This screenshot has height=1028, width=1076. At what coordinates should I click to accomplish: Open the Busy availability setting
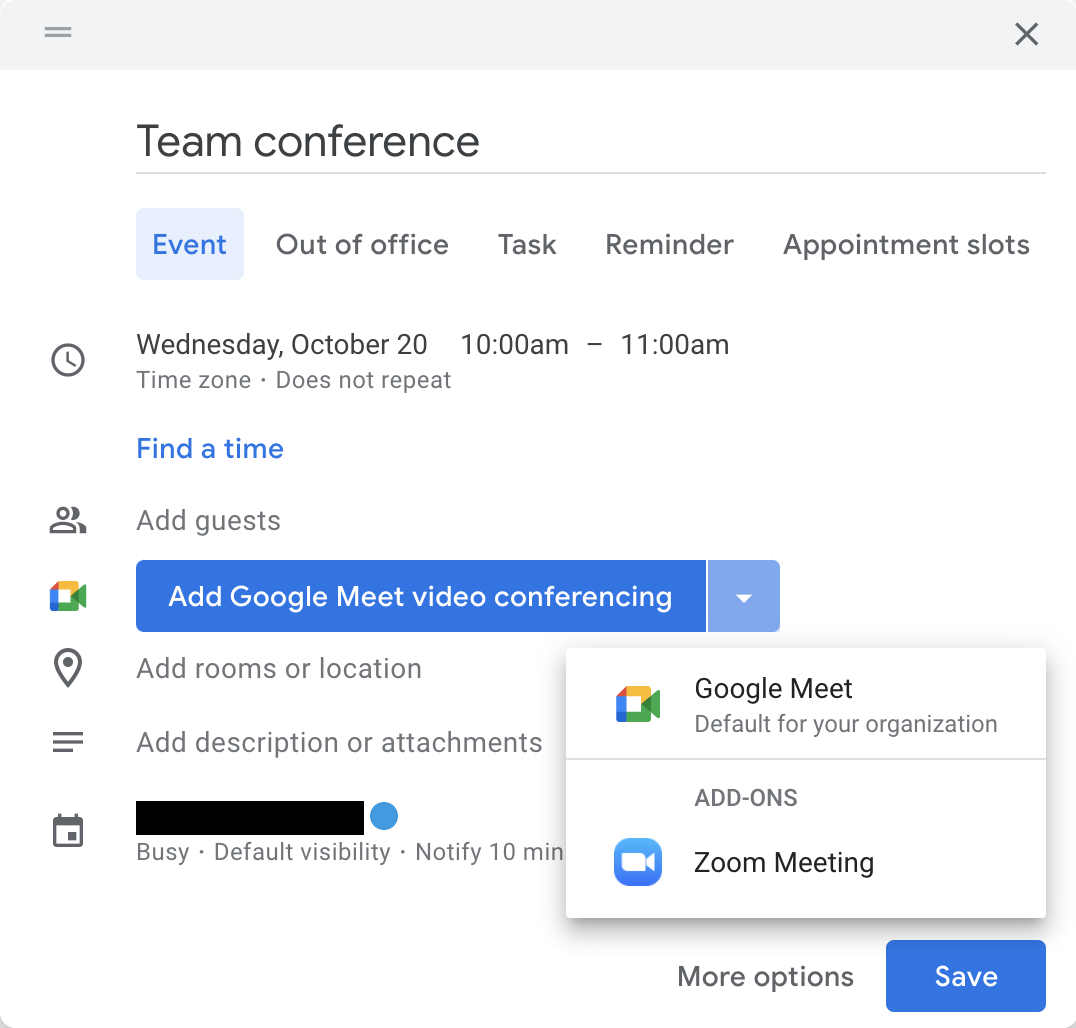[x=163, y=852]
